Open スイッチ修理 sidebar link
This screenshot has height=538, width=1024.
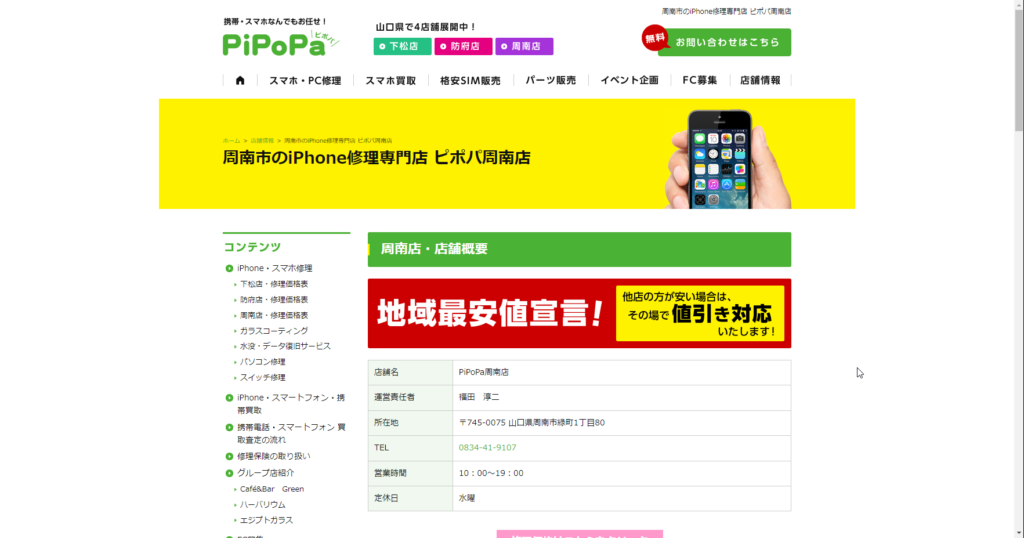click(x=263, y=377)
